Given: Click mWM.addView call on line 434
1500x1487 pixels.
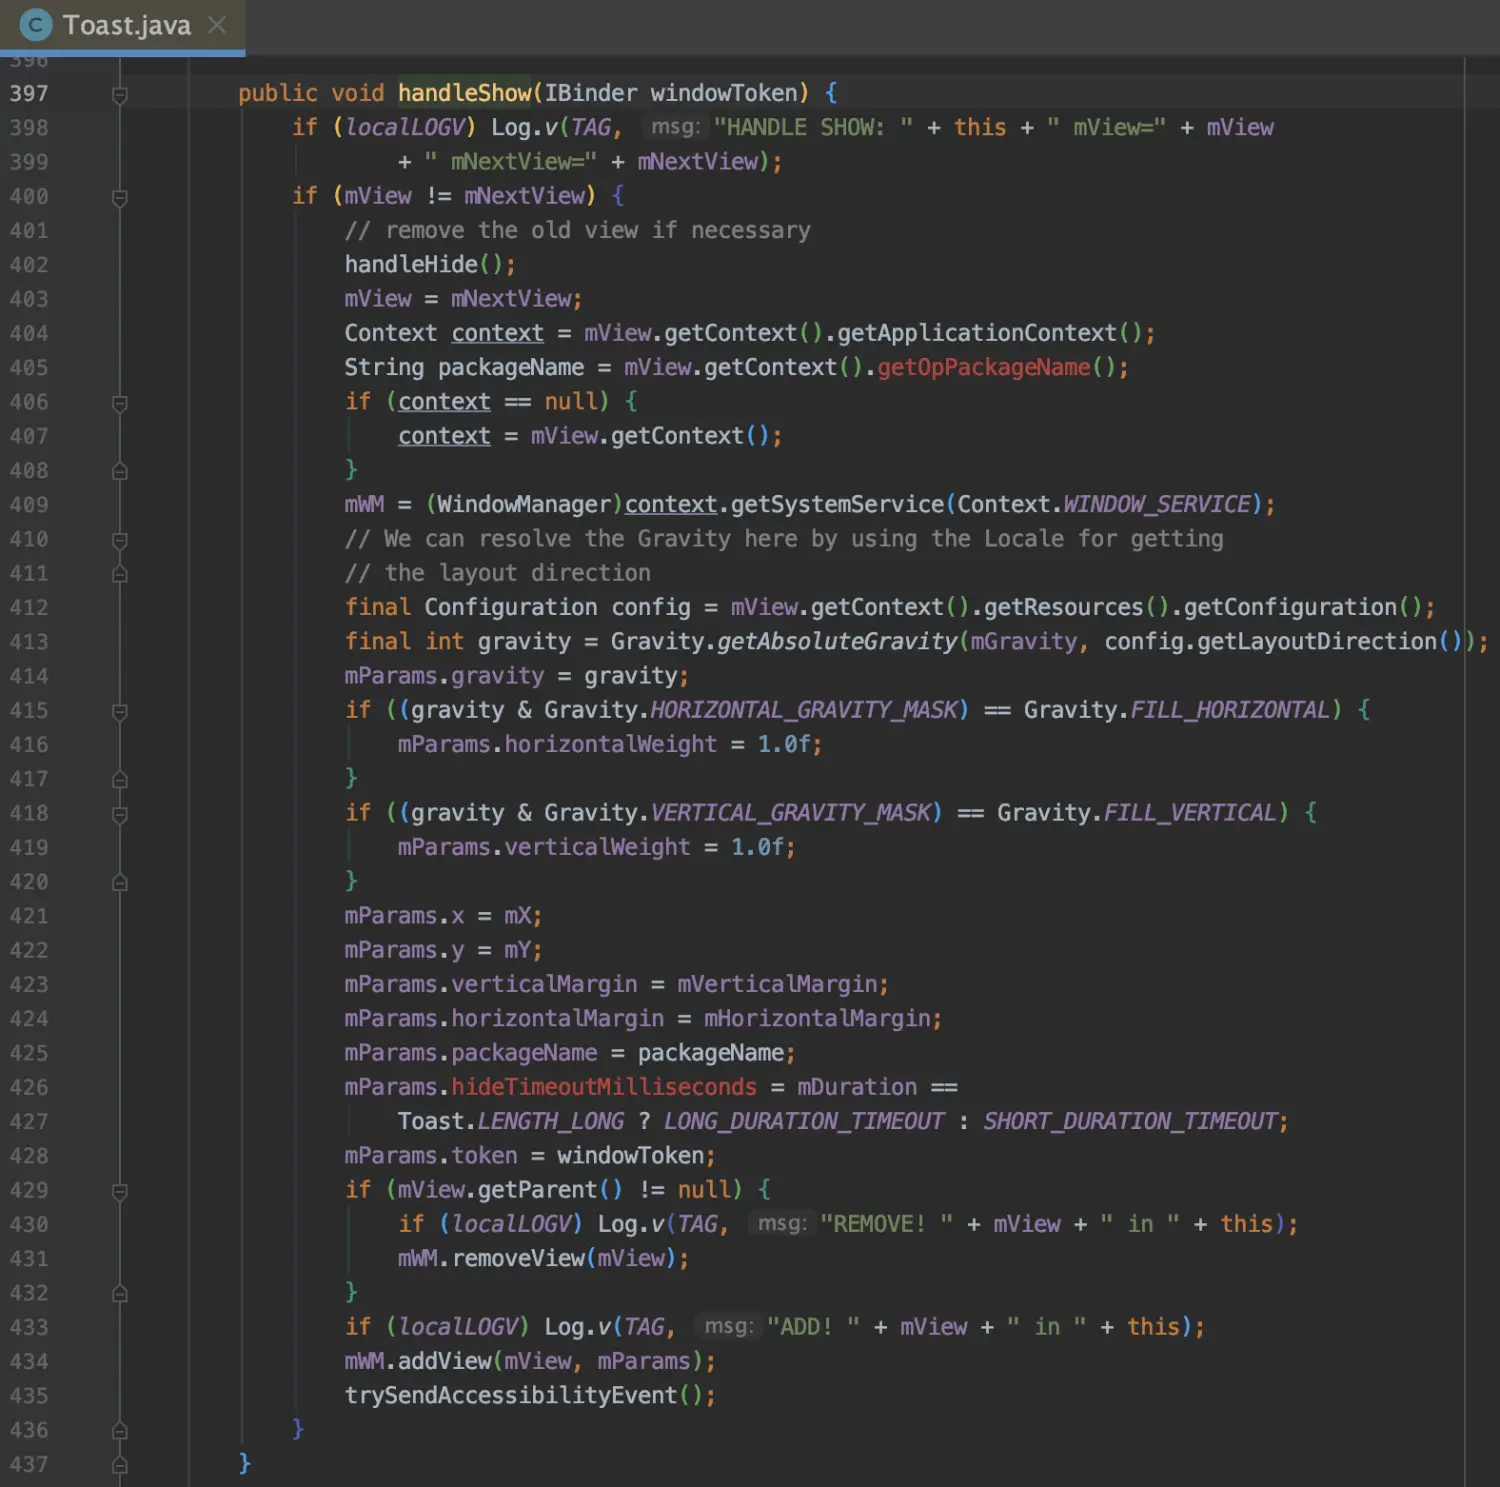Looking at the screenshot, I should coord(418,1361).
